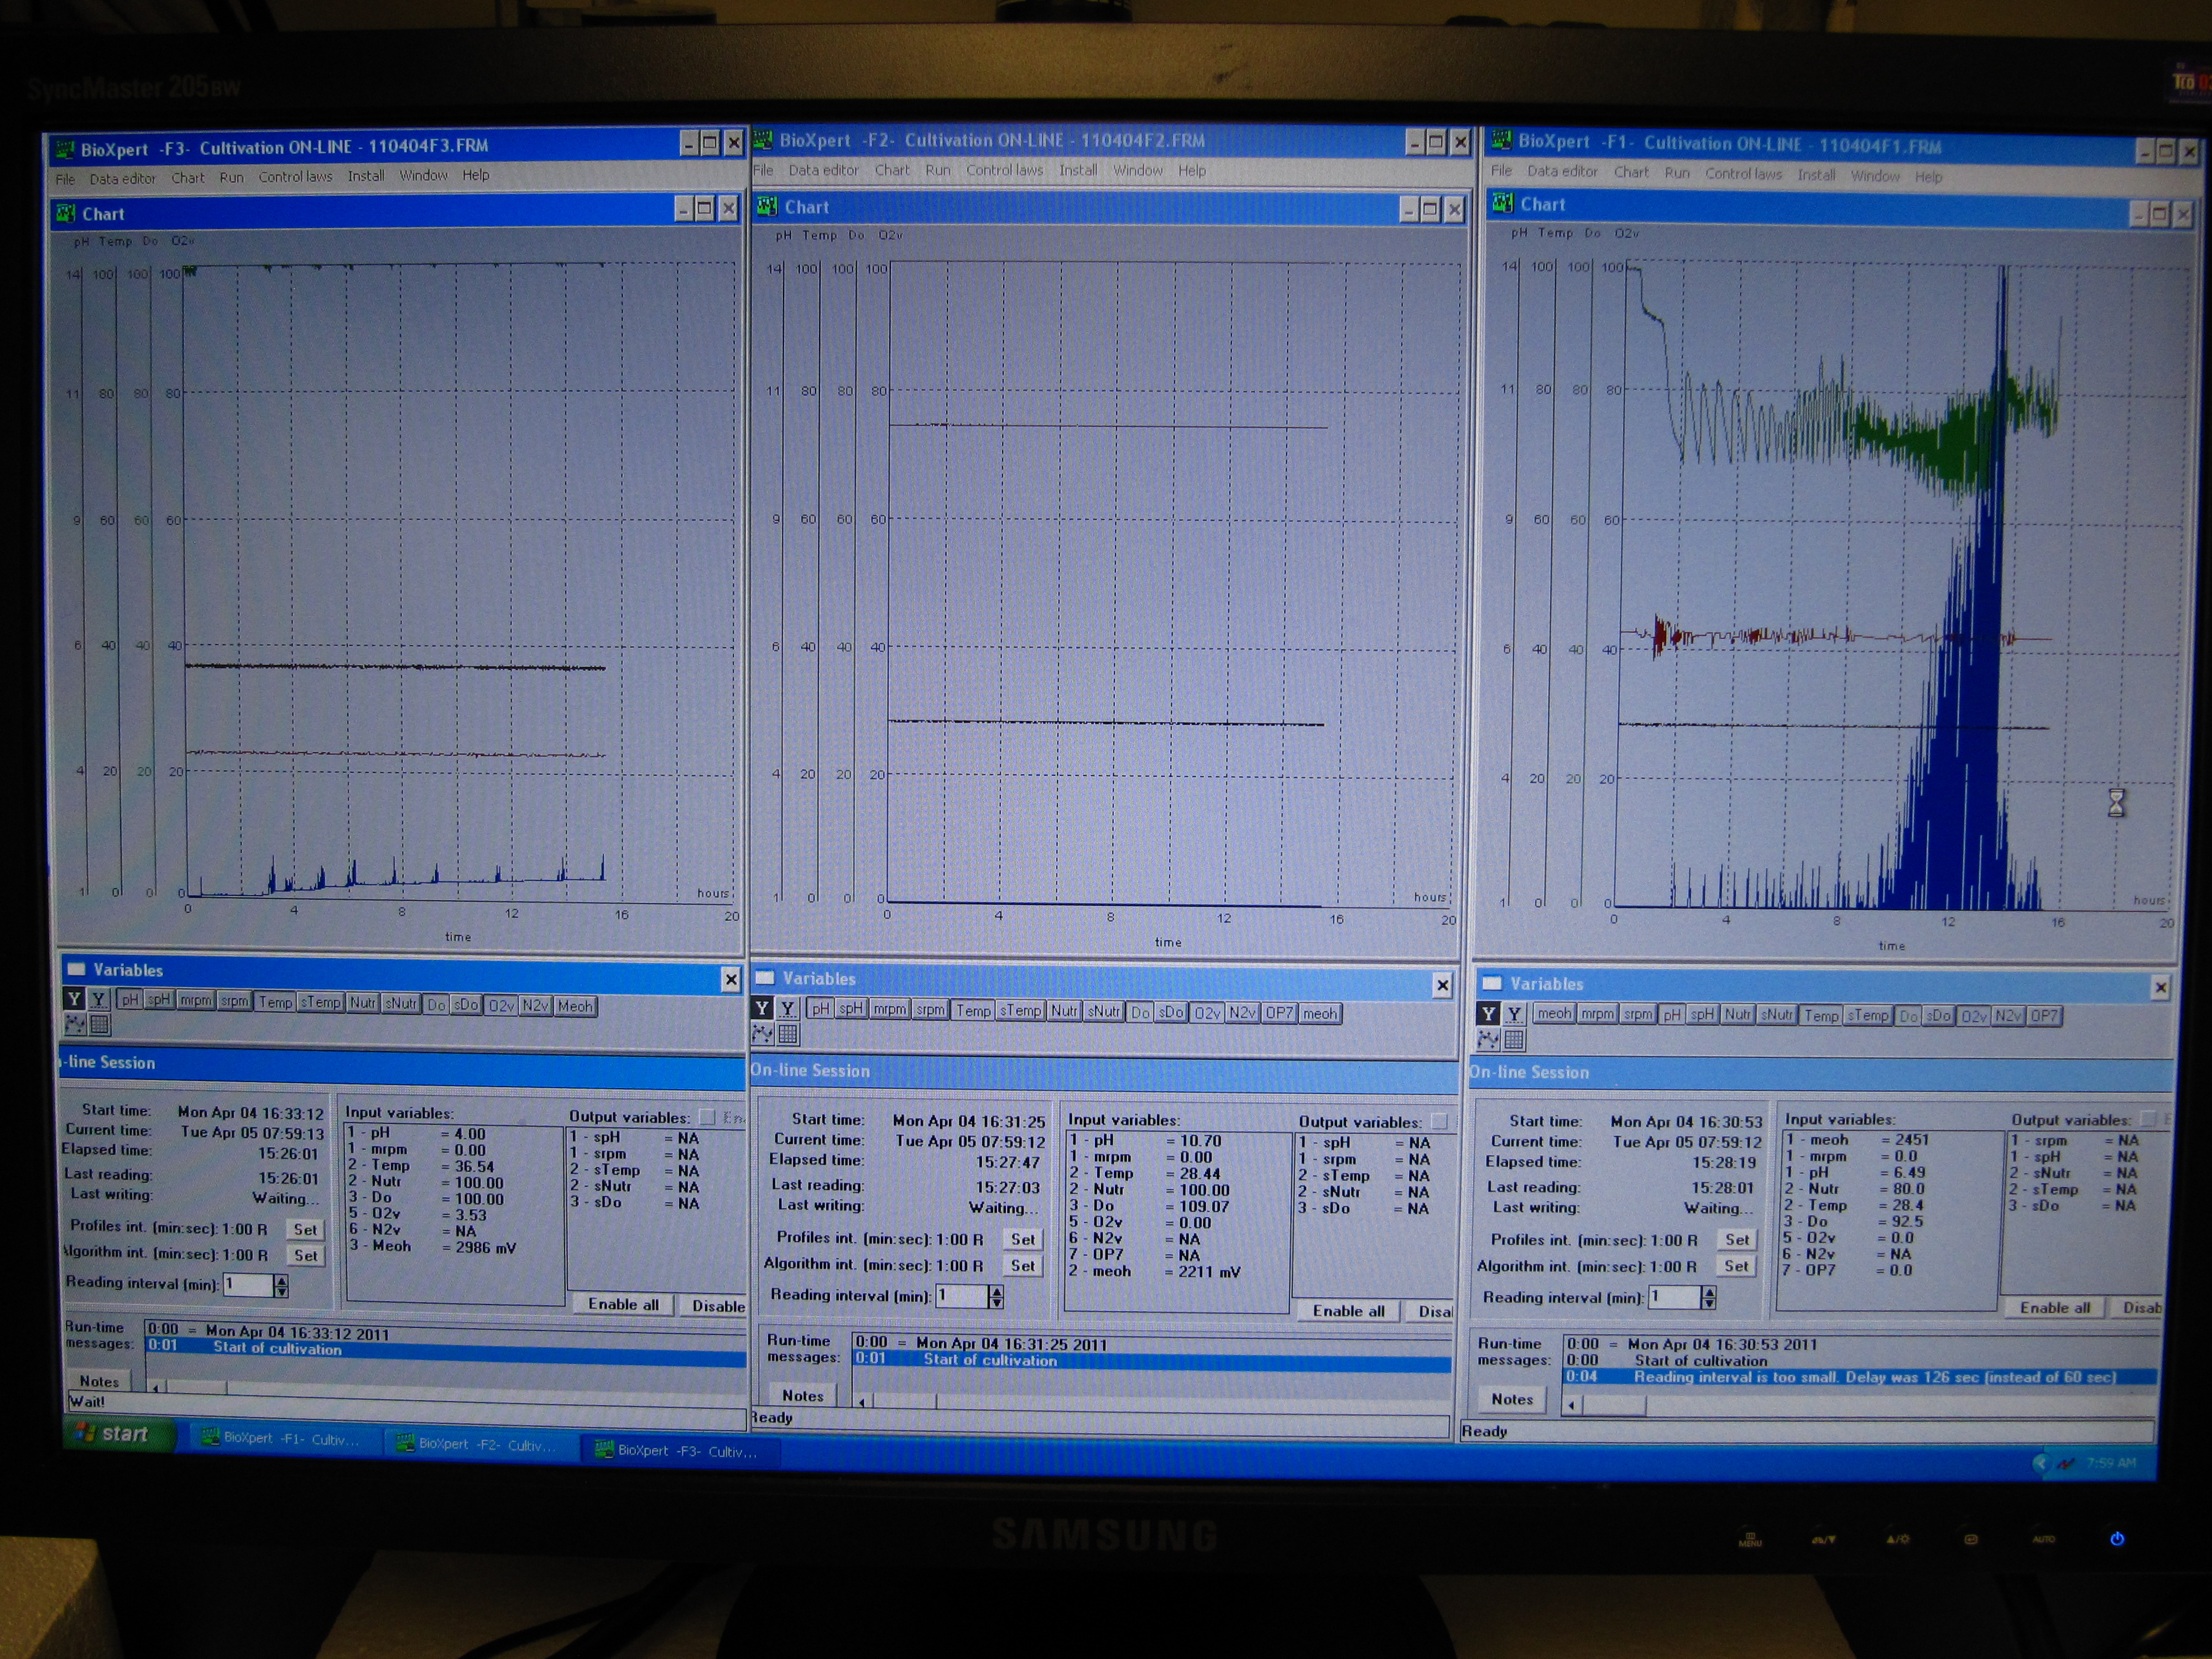Click the dotted Y axis icon in F1 Variables

1514,1014
